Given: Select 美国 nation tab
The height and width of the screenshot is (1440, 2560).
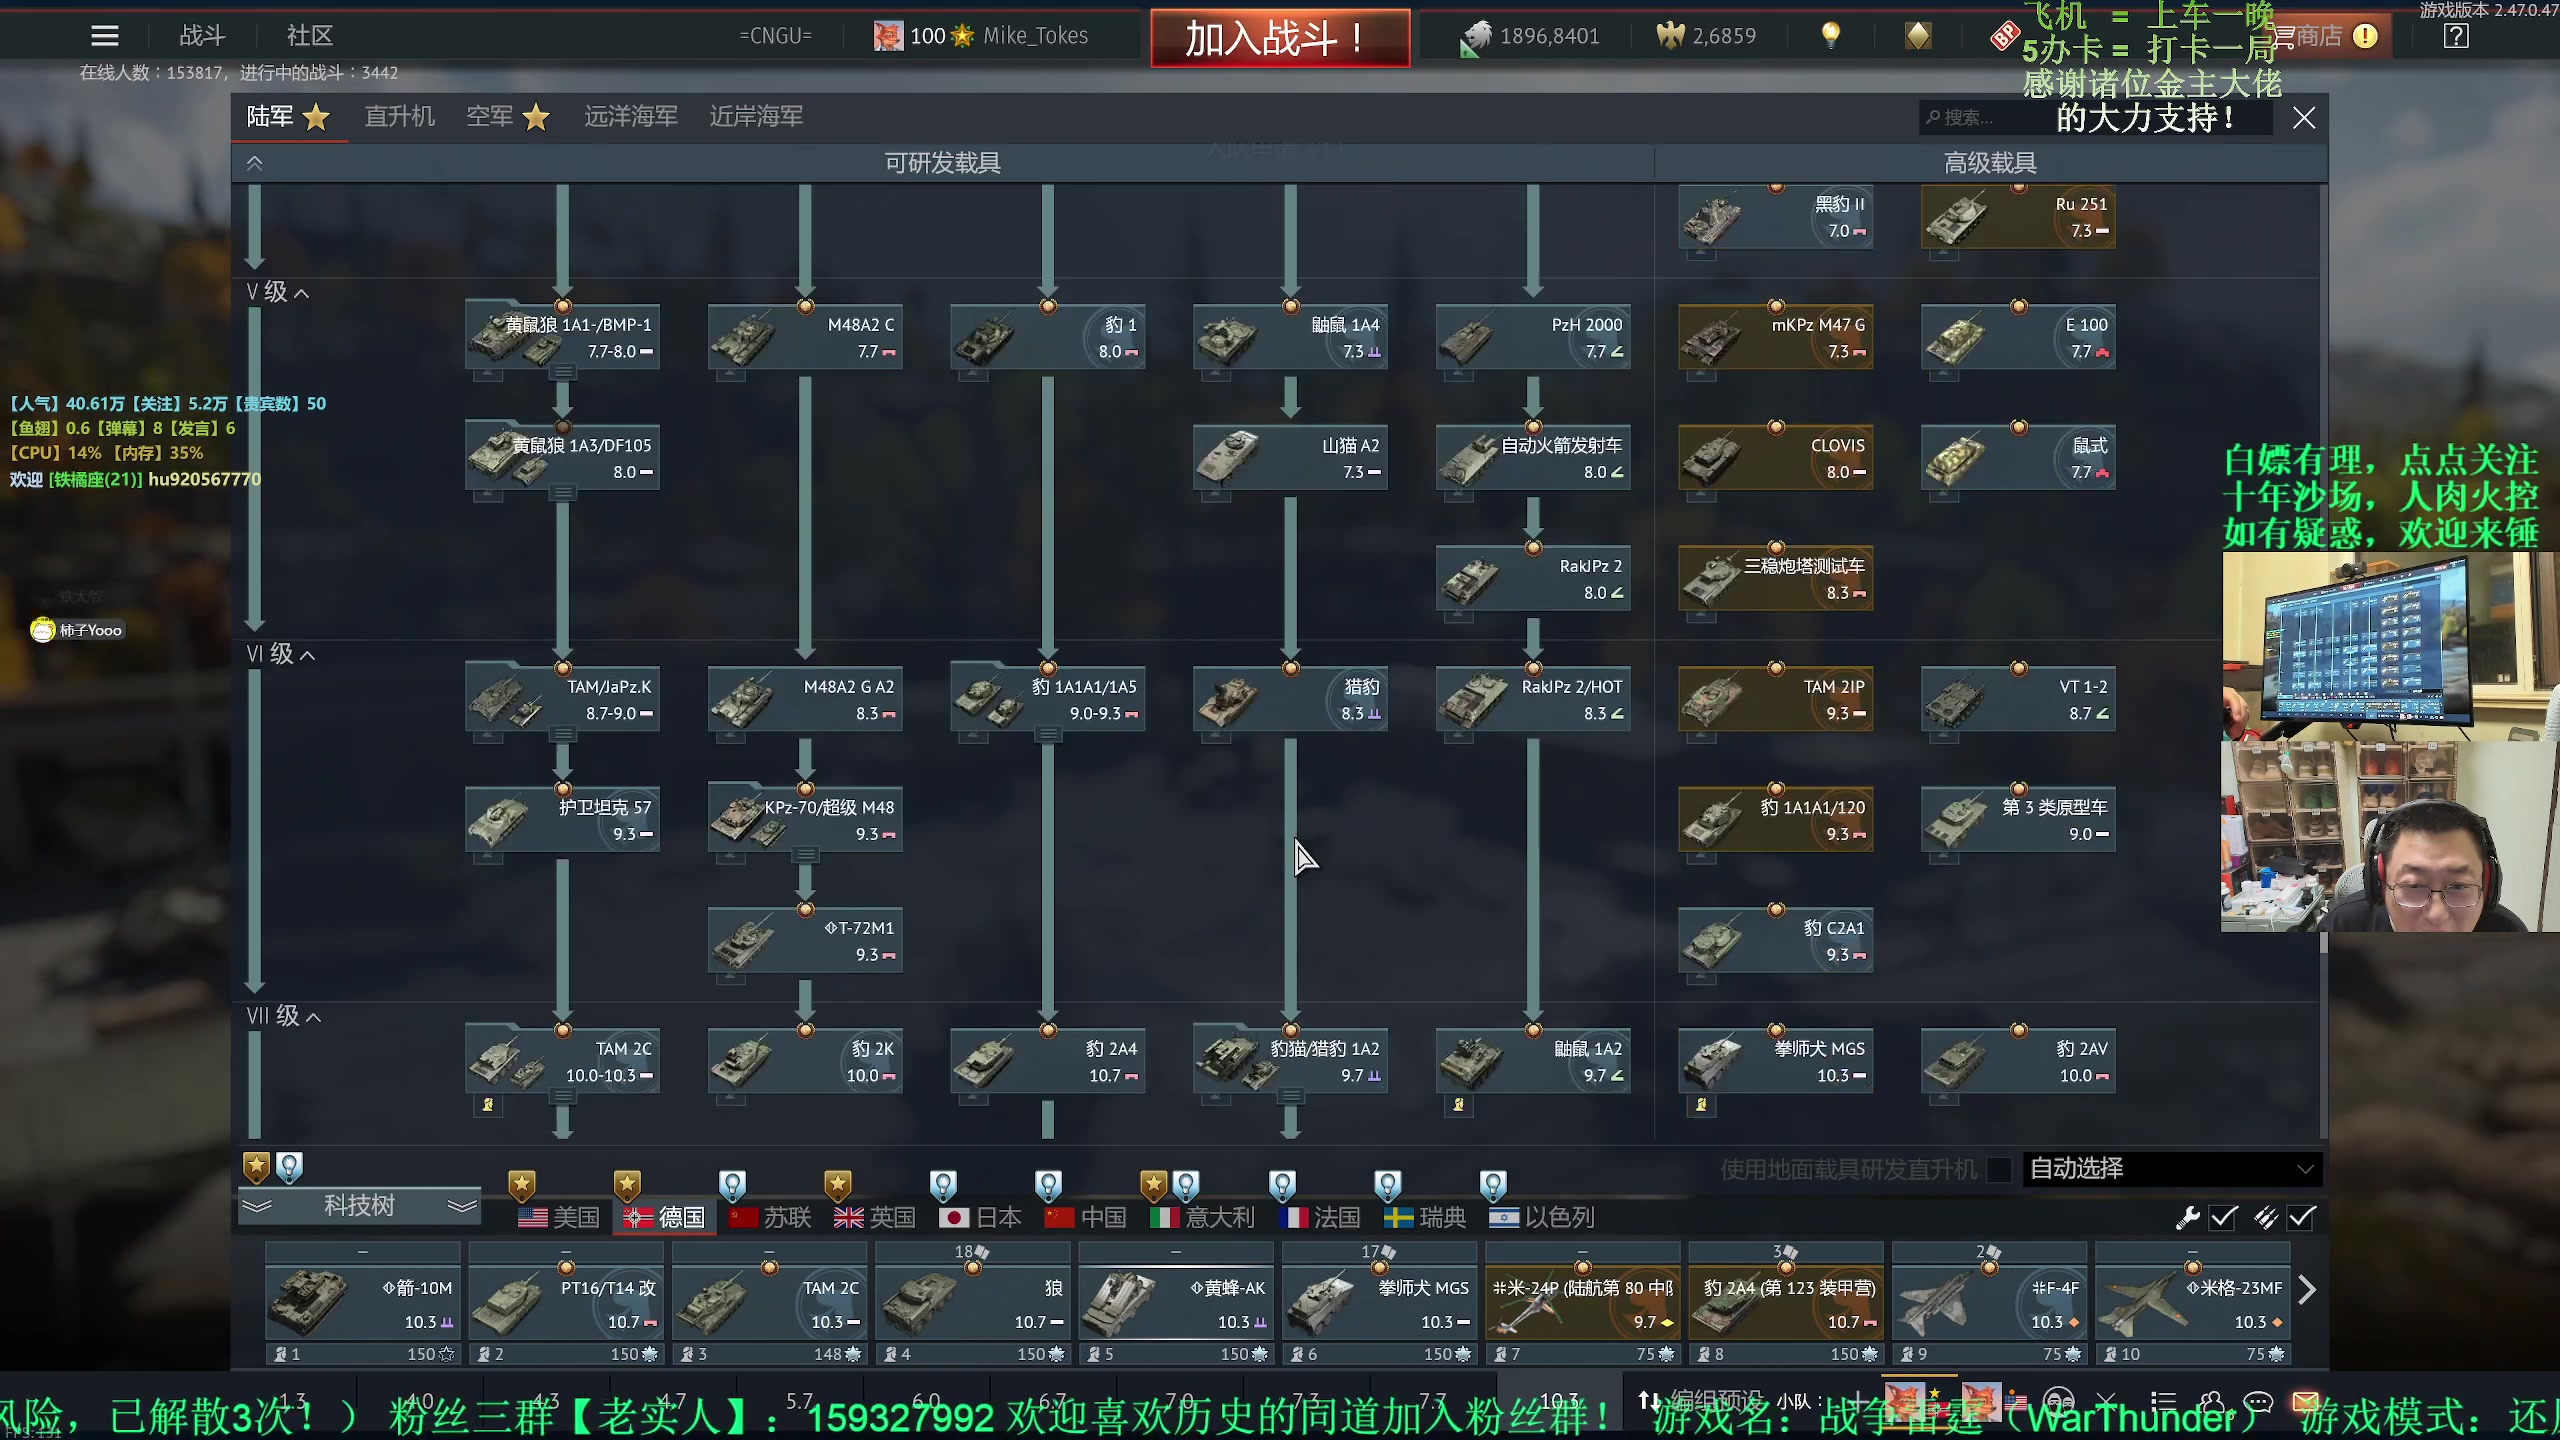Looking at the screenshot, I should 559,1217.
